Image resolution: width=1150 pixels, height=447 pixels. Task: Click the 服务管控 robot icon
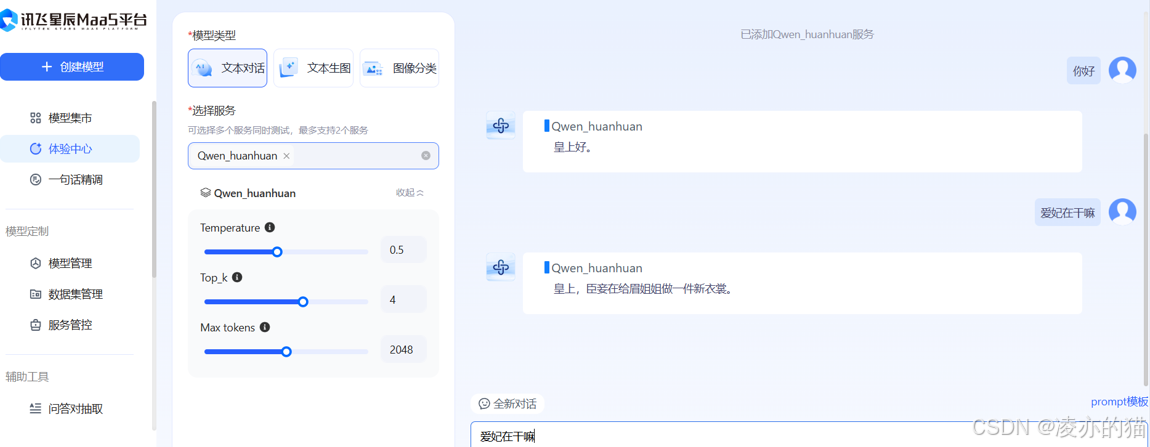(35, 324)
